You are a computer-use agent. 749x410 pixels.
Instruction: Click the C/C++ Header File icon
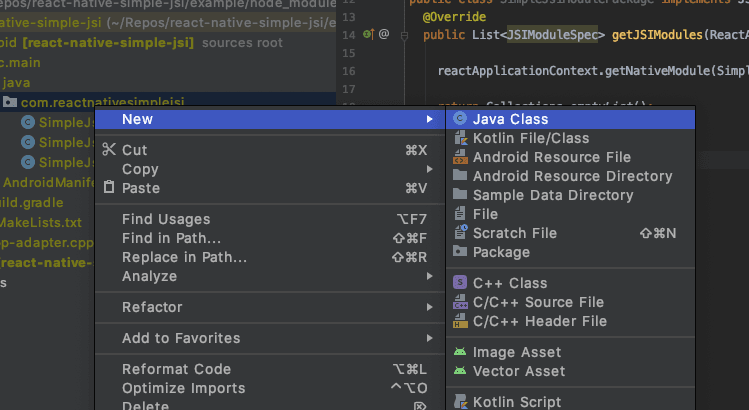point(460,321)
